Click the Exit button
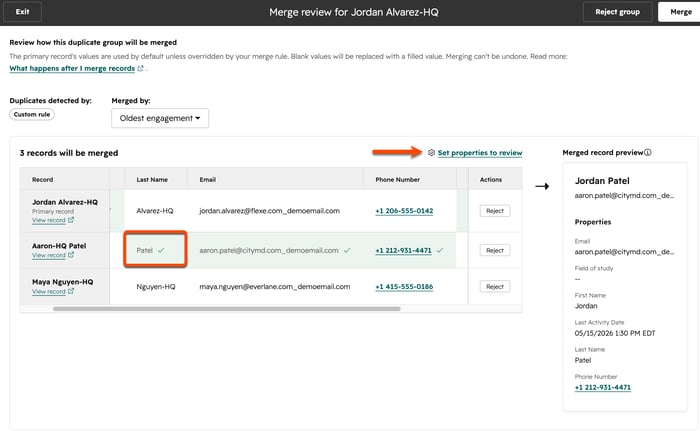 click(22, 12)
